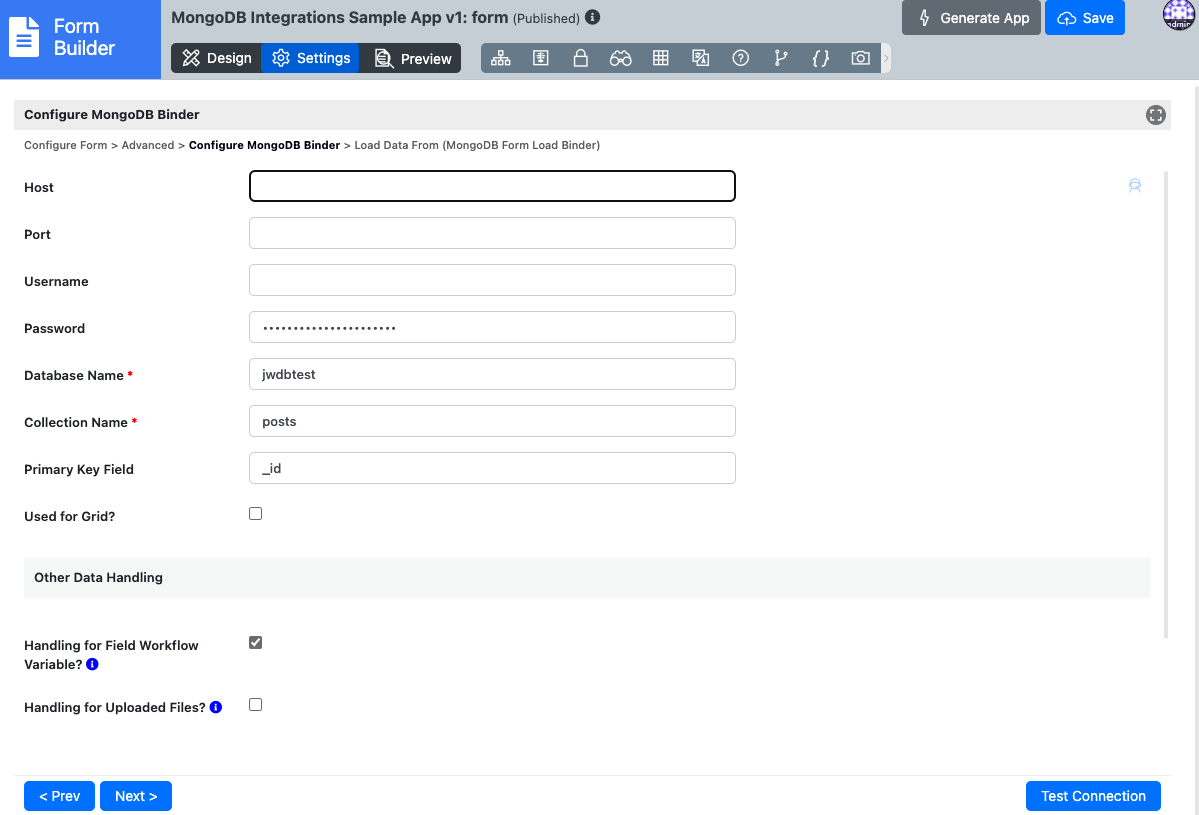Screen dimensions: 1199x815
Task: Open the curly braces JSON icon
Action: point(820,58)
